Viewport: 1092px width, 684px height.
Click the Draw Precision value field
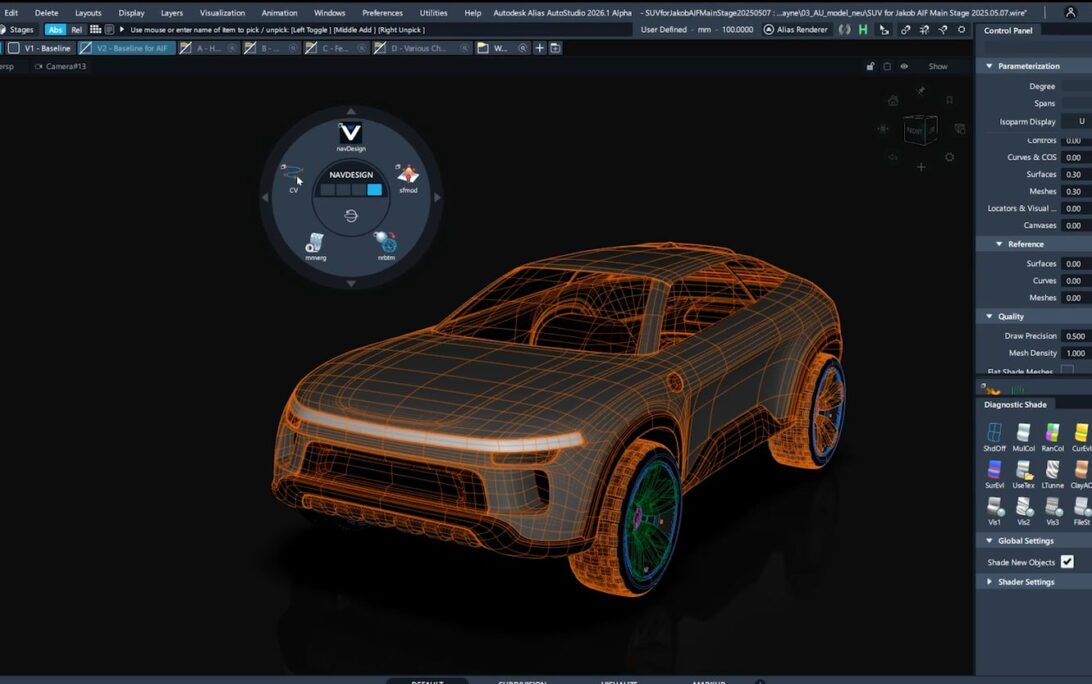point(1075,336)
